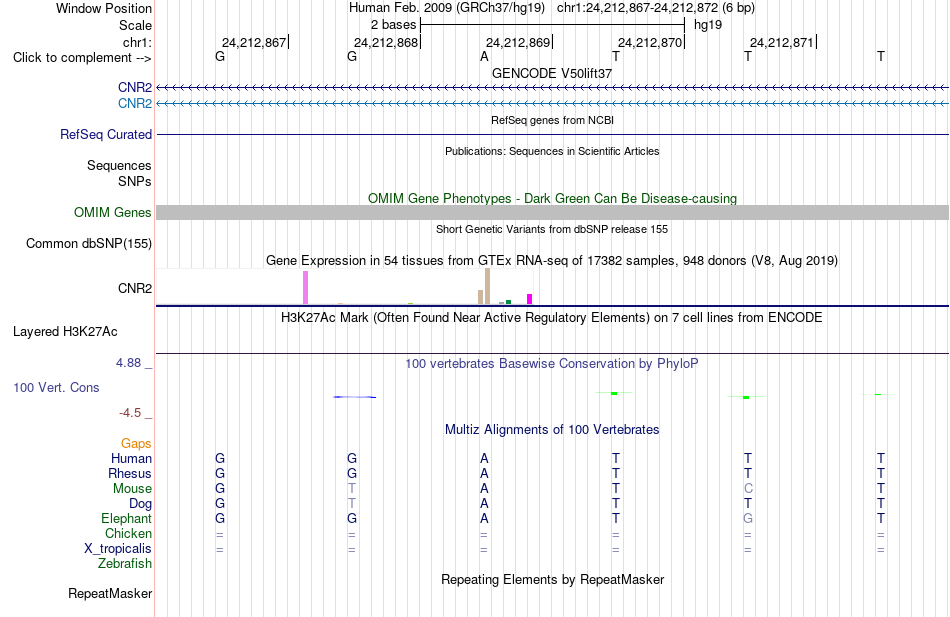Click the Human species label
The width and height of the screenshot is (950, 617).
(x=131, y=459)
